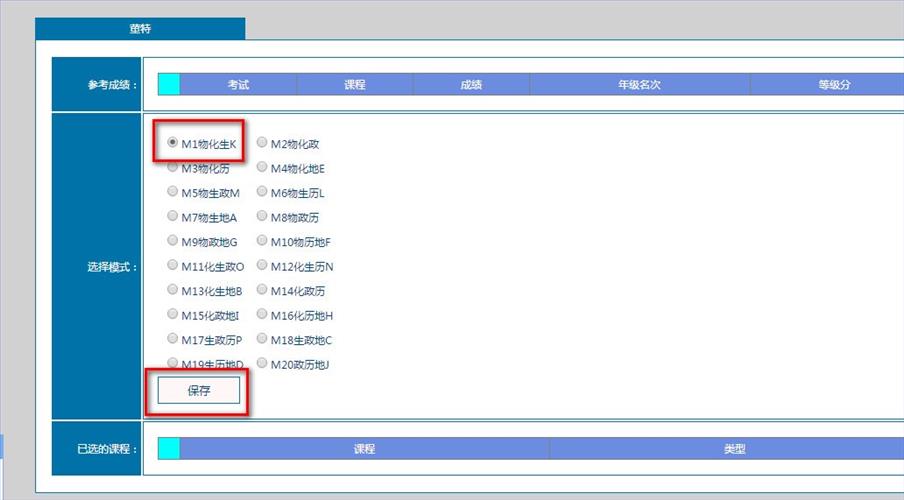904x500 pixels.
Task: Select M17生政历P combination
Action: point(173,339)
